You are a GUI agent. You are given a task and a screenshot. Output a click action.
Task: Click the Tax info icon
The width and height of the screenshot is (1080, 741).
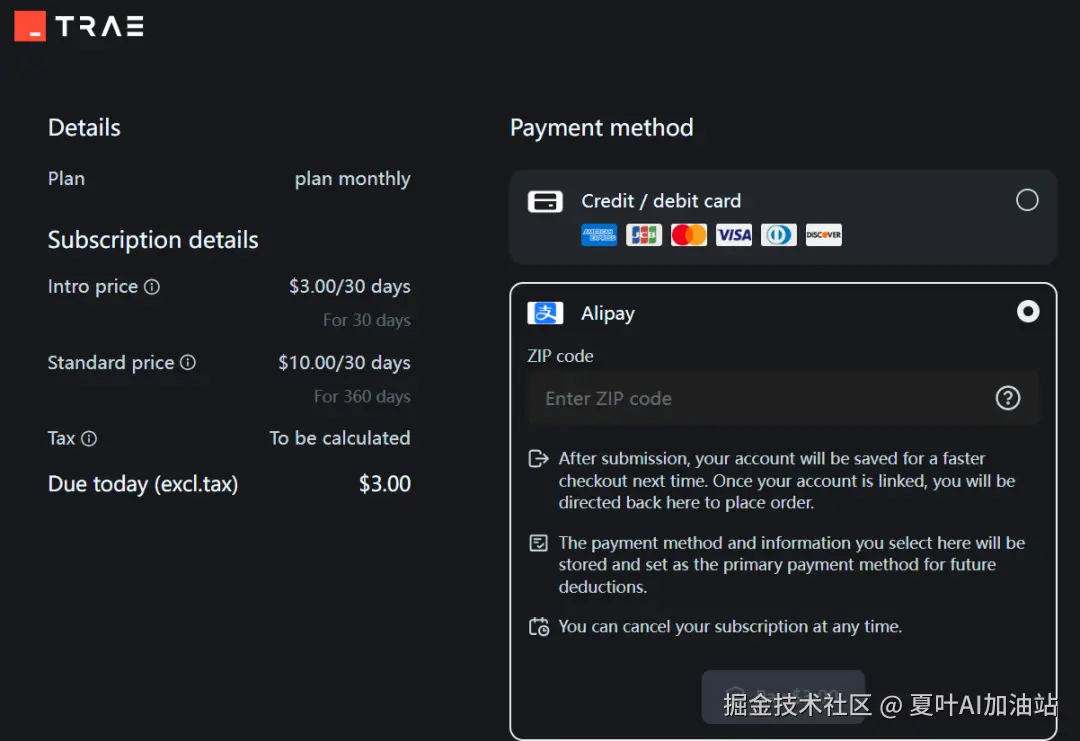pos(89,439)
